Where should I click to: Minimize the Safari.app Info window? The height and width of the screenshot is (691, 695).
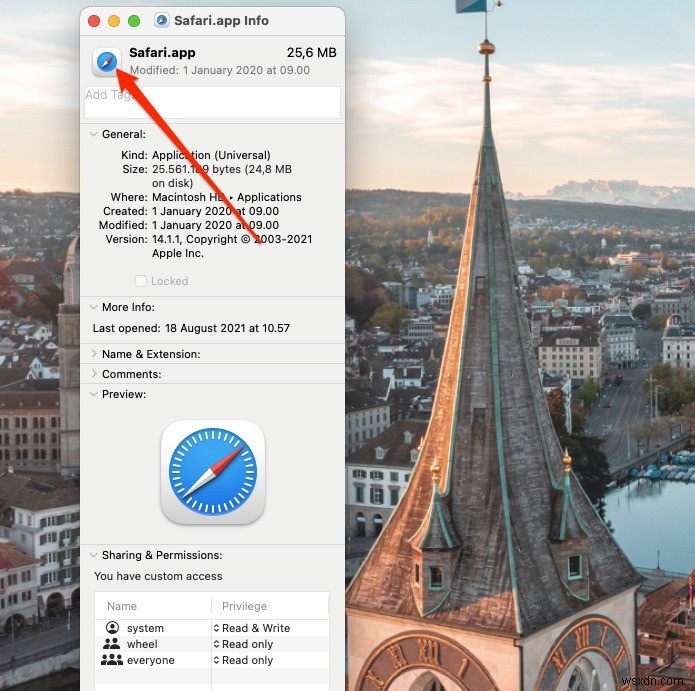(114, 21)
